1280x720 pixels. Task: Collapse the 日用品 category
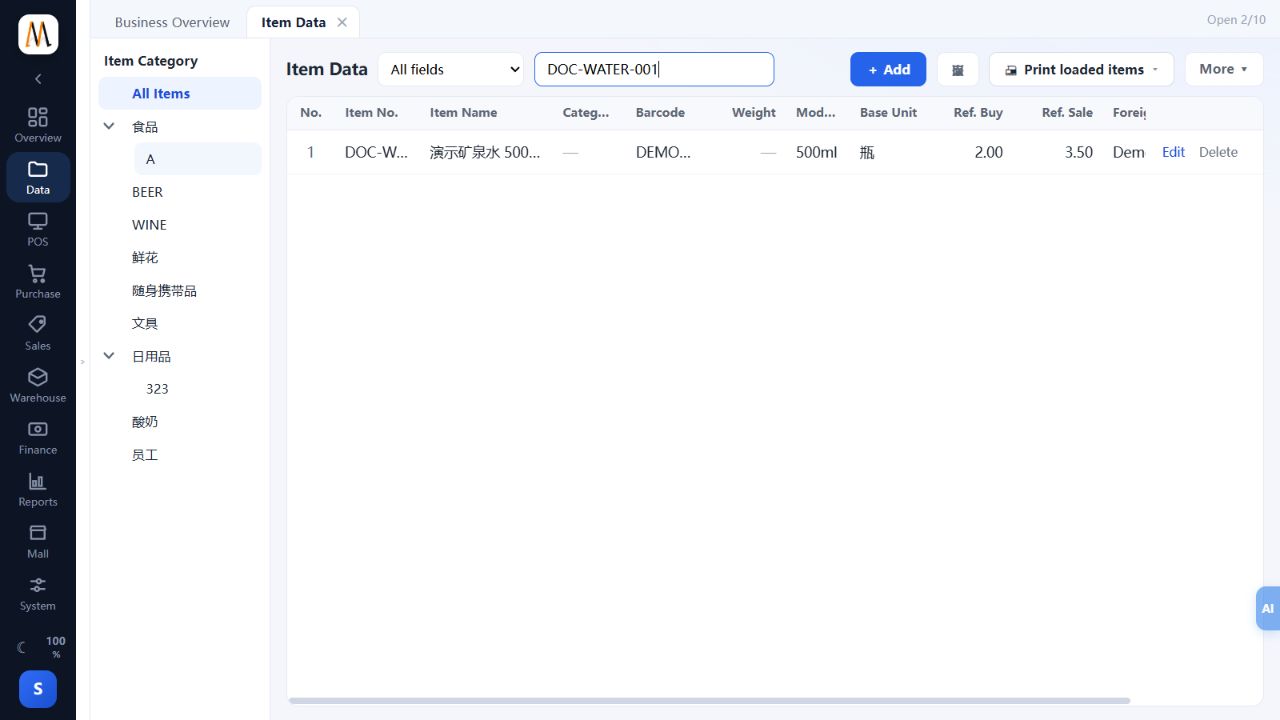[x=110, y=356]
